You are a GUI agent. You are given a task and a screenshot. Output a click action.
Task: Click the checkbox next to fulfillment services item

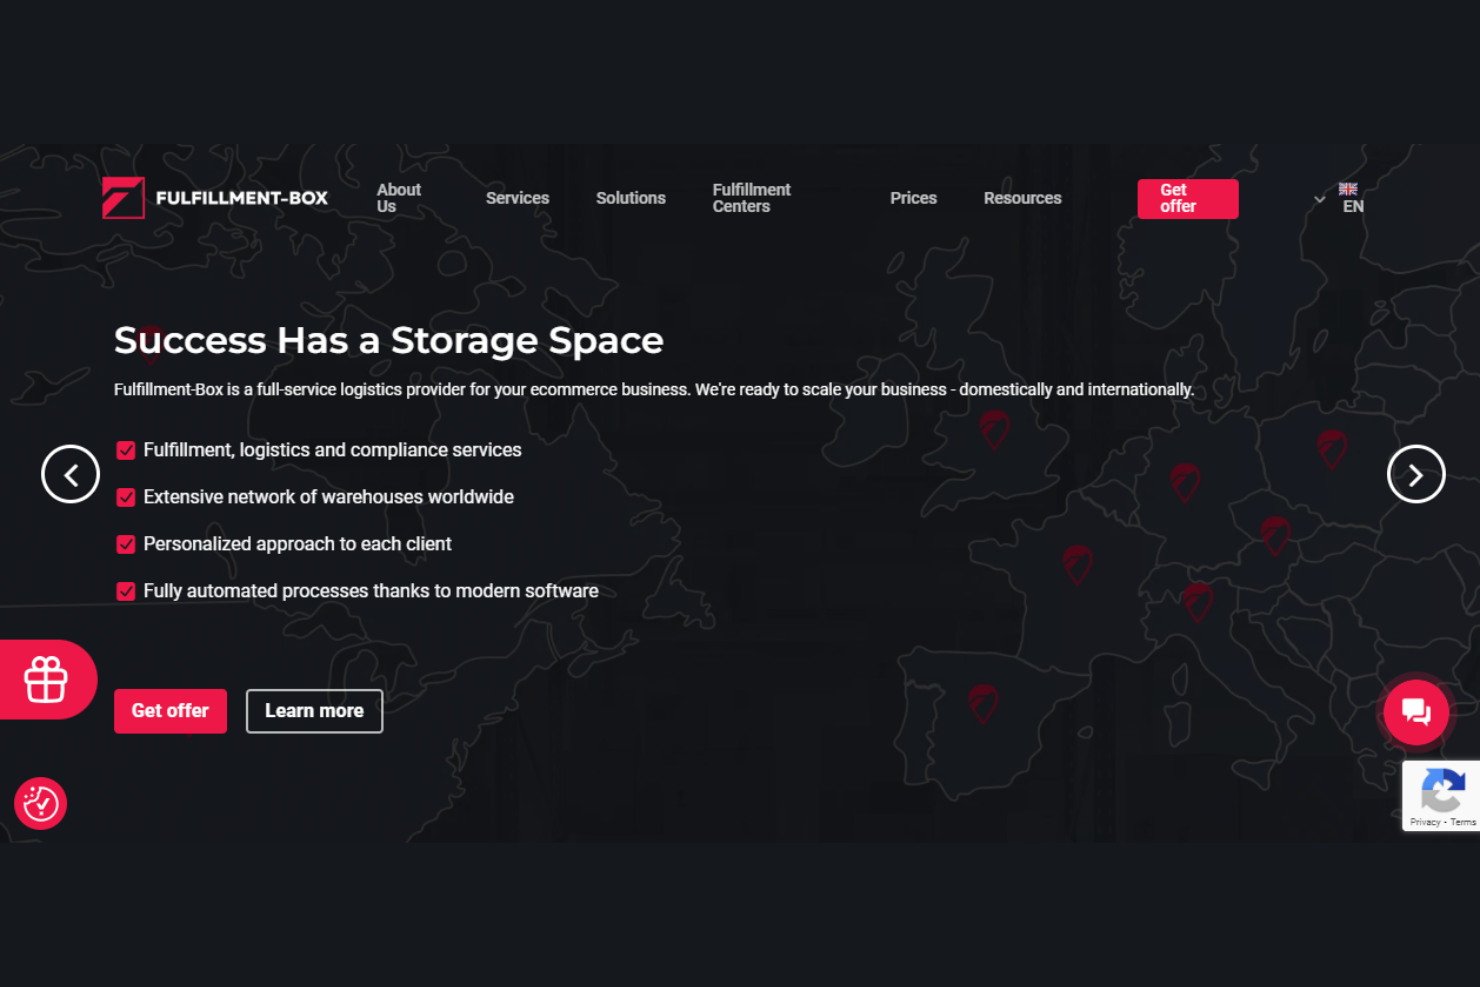tap(125, 450)
